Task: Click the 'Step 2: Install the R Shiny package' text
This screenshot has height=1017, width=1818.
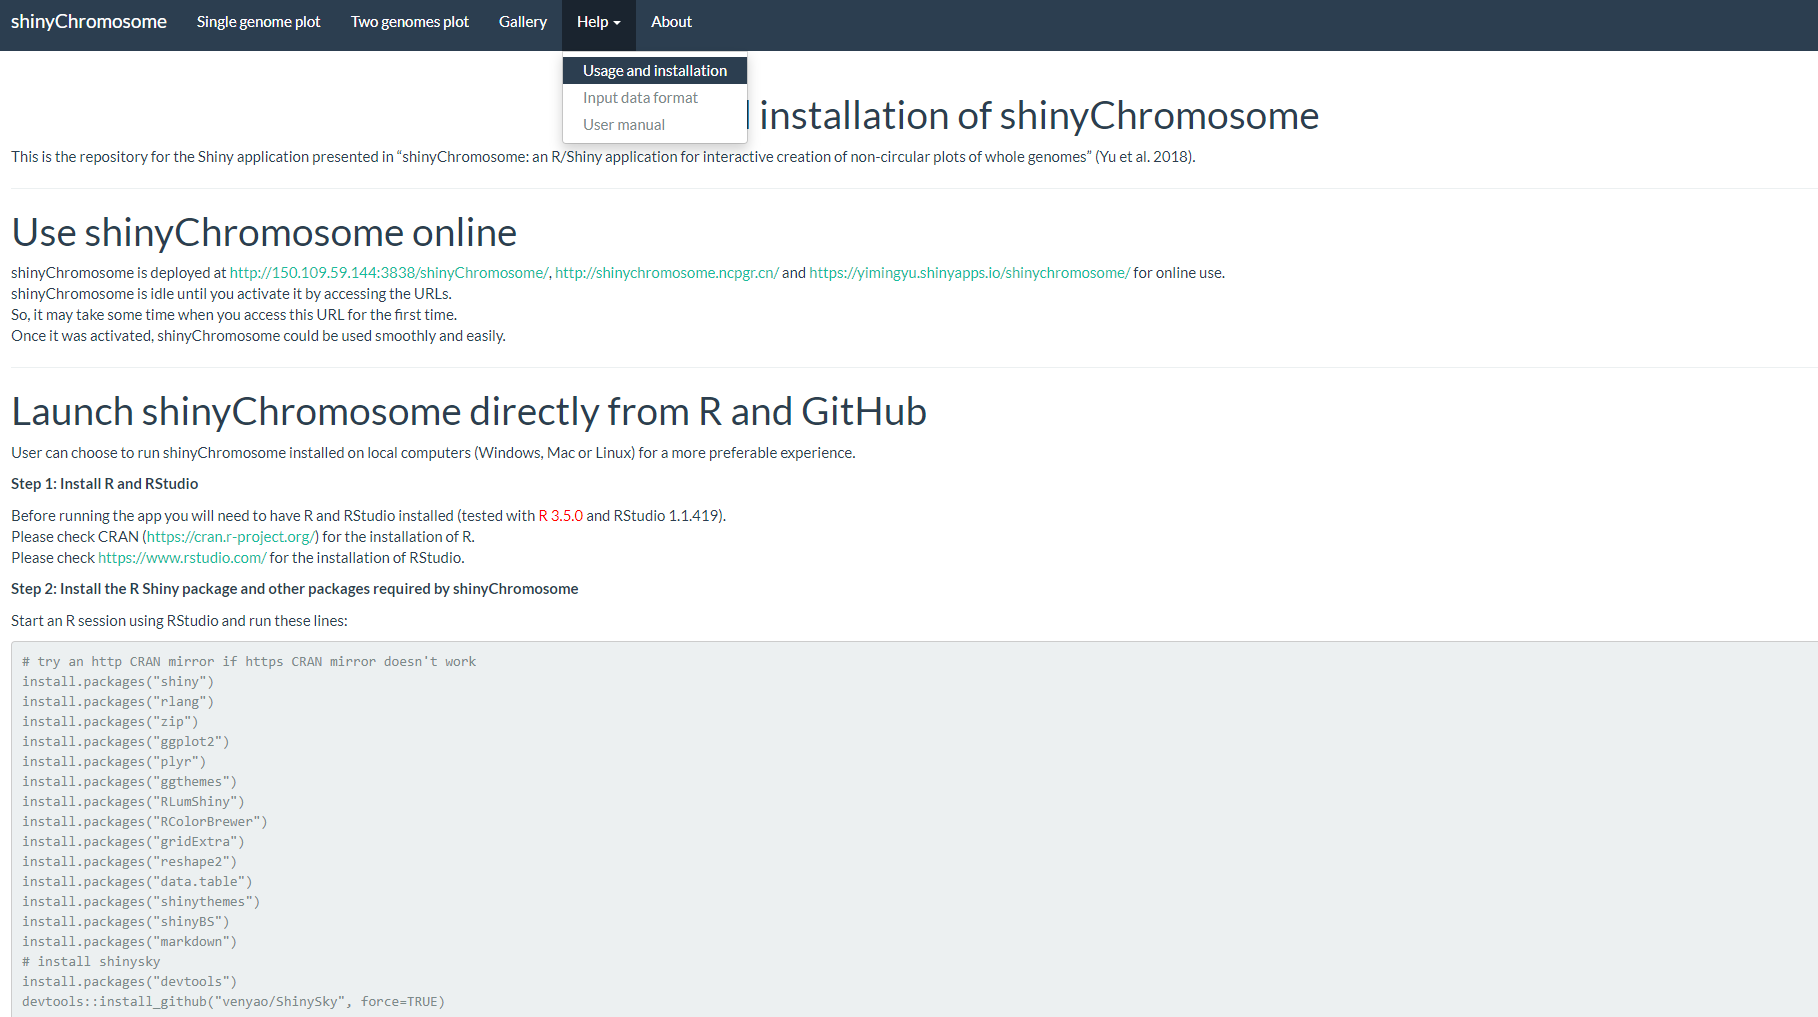Action: point(295,589)
